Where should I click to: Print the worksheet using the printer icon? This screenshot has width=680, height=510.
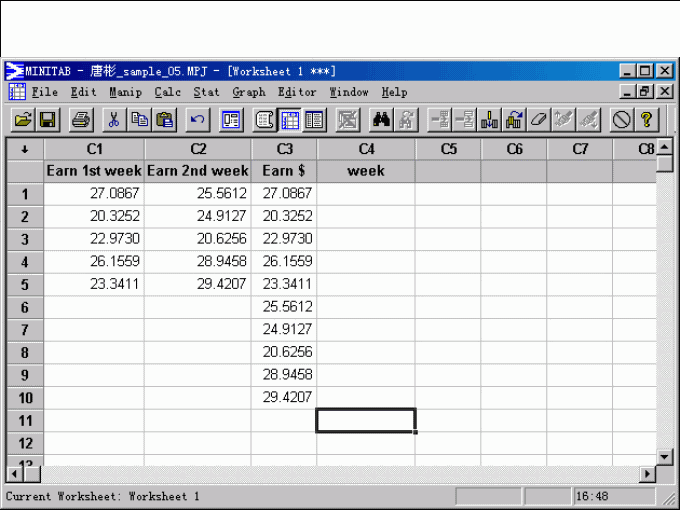pyautogui.click(x=81, y=120)
